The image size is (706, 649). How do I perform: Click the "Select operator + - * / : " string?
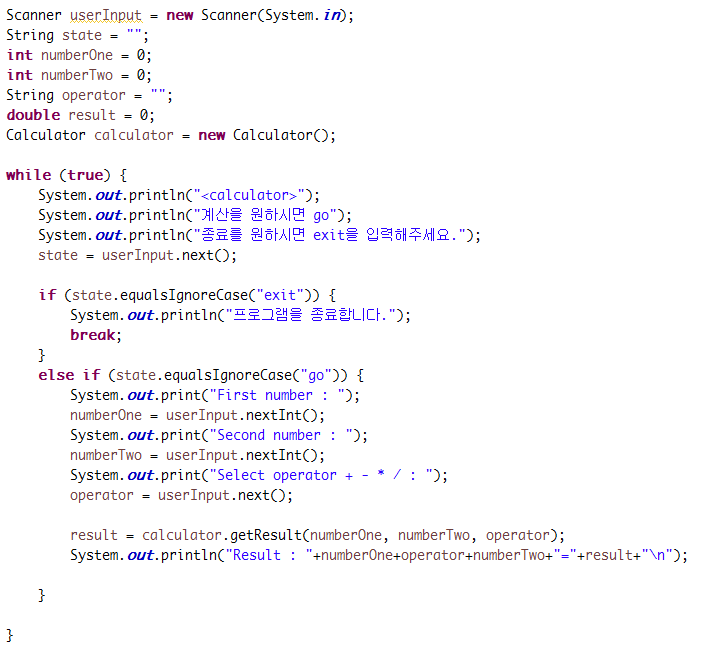click(x=321, y=476)
